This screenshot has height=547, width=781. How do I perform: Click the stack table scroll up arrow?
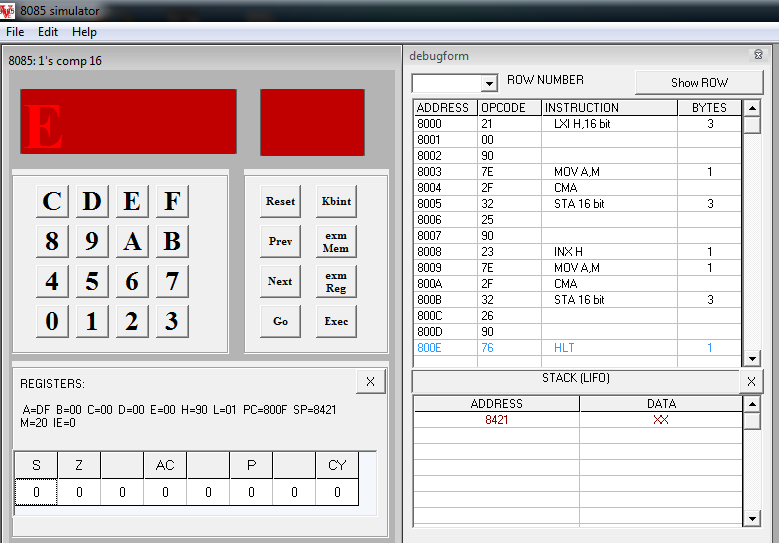pyautogui.click(x=752, y=404)
